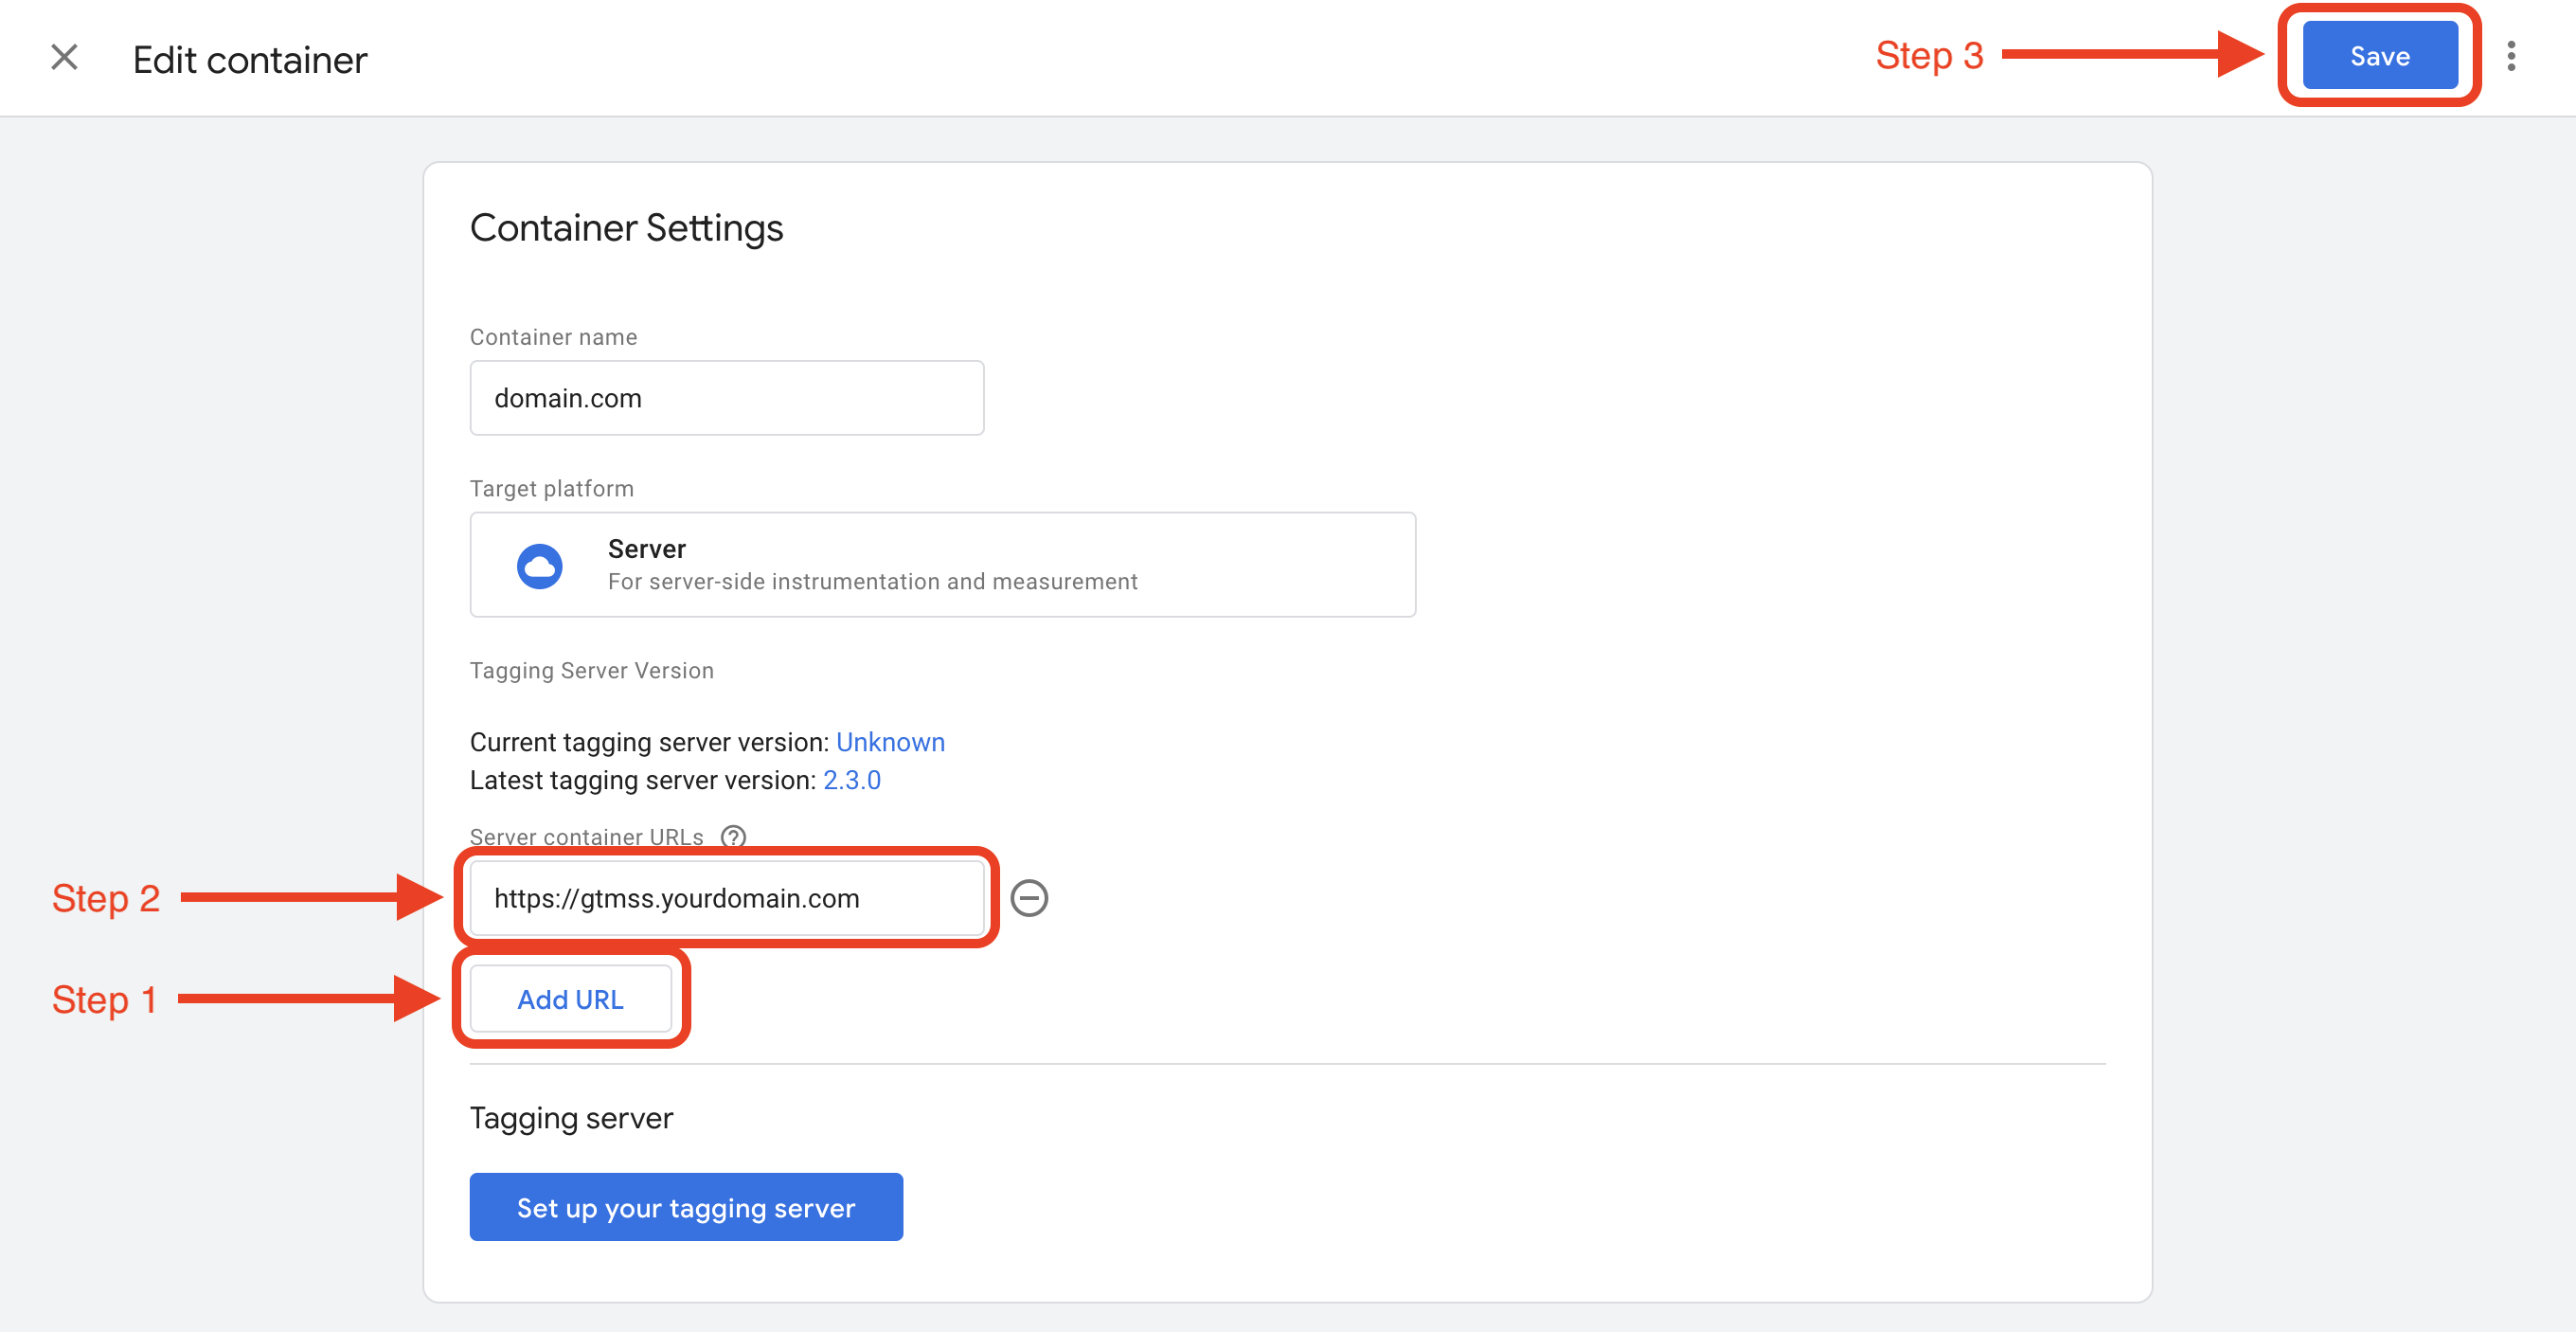The height and width of the screenshot is (1332, 2576).
Task: Click the Server platform description text
Action: (872, 582)
